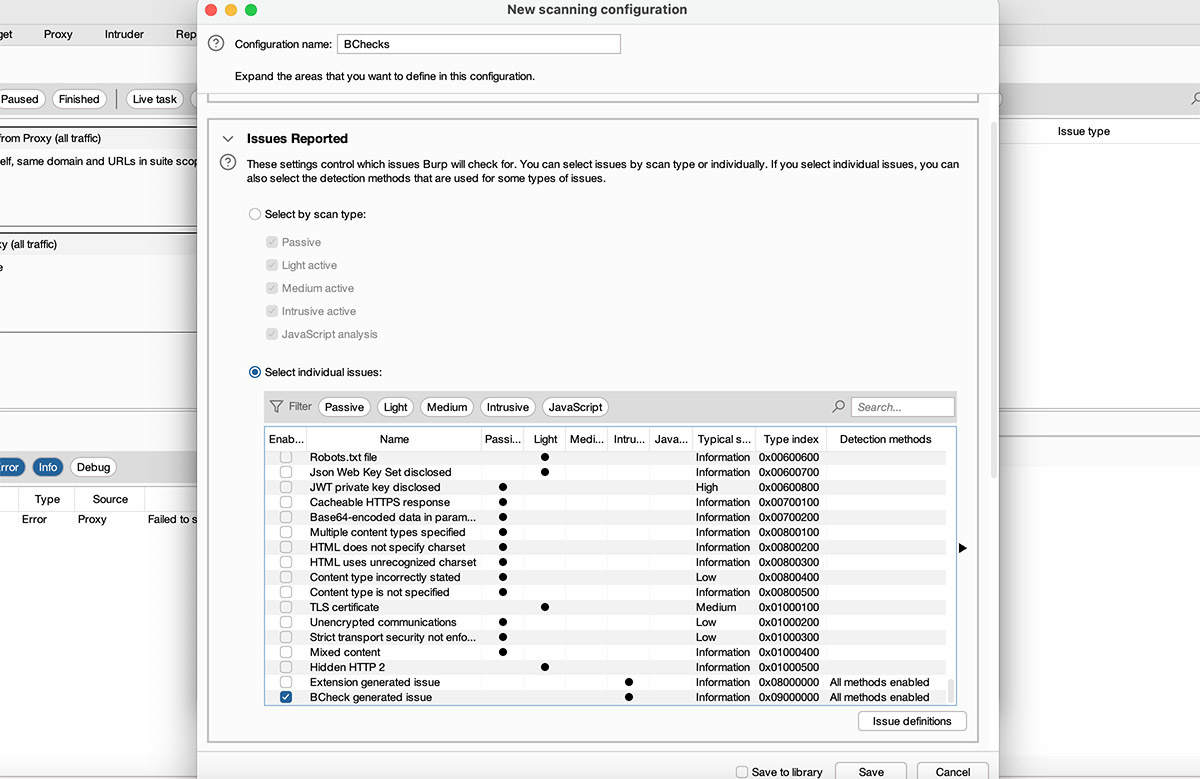The image size is (1200, 779).
Task: Click the Save button
Action: pos(871,771)
